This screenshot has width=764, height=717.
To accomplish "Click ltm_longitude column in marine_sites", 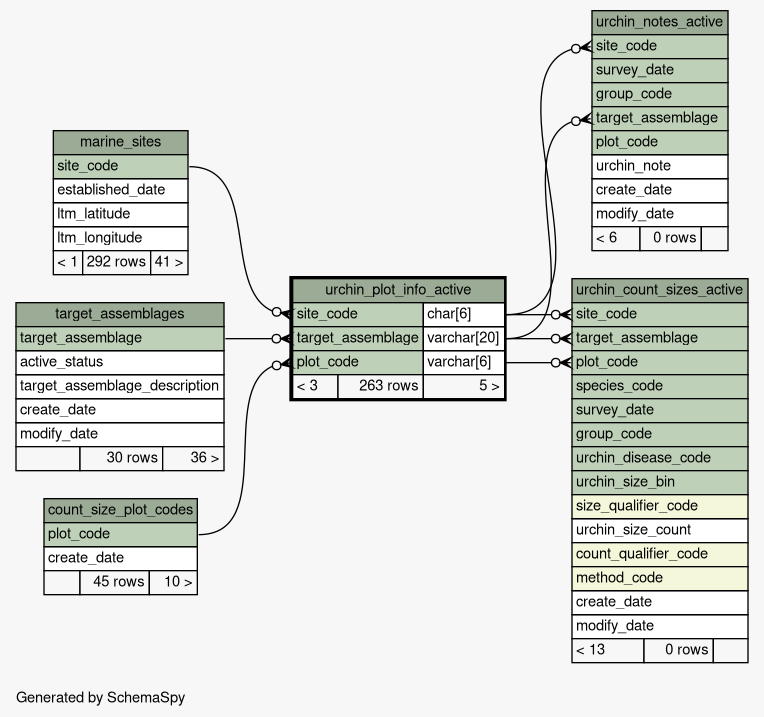I will pos(120,238).
